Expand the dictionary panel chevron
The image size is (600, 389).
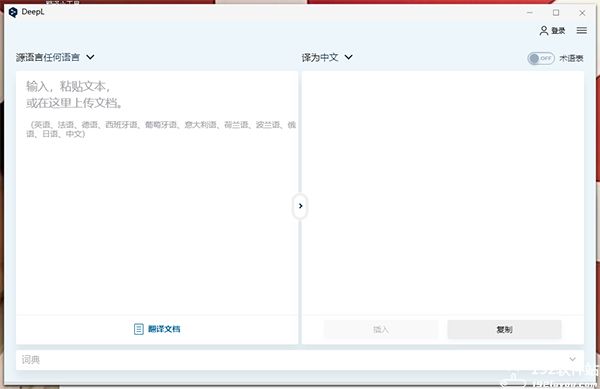point(572,359)
